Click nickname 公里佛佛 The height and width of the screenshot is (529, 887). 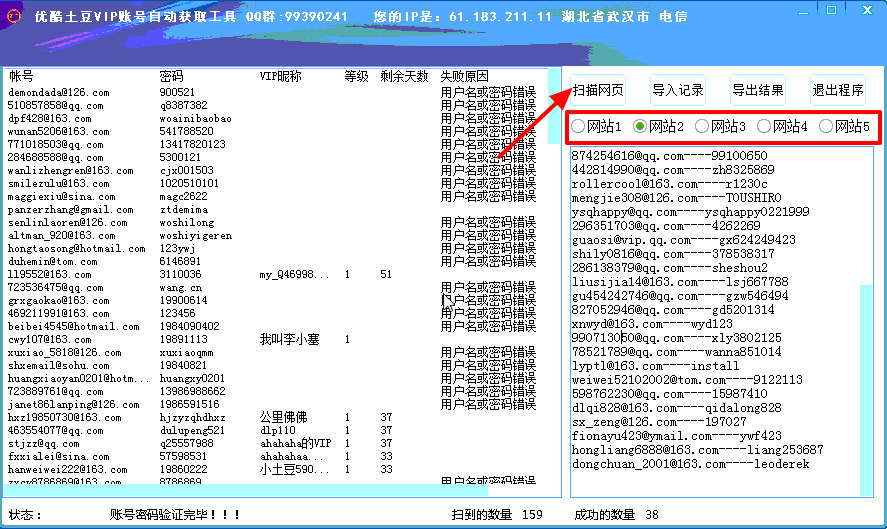click(x=283, y=418)
